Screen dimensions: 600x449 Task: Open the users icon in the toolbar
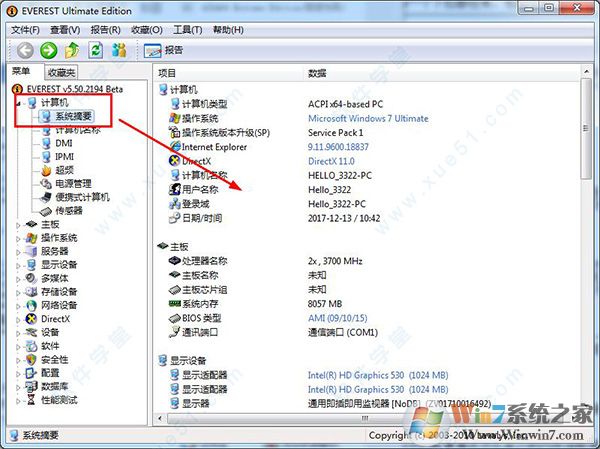tap(119, 50)
